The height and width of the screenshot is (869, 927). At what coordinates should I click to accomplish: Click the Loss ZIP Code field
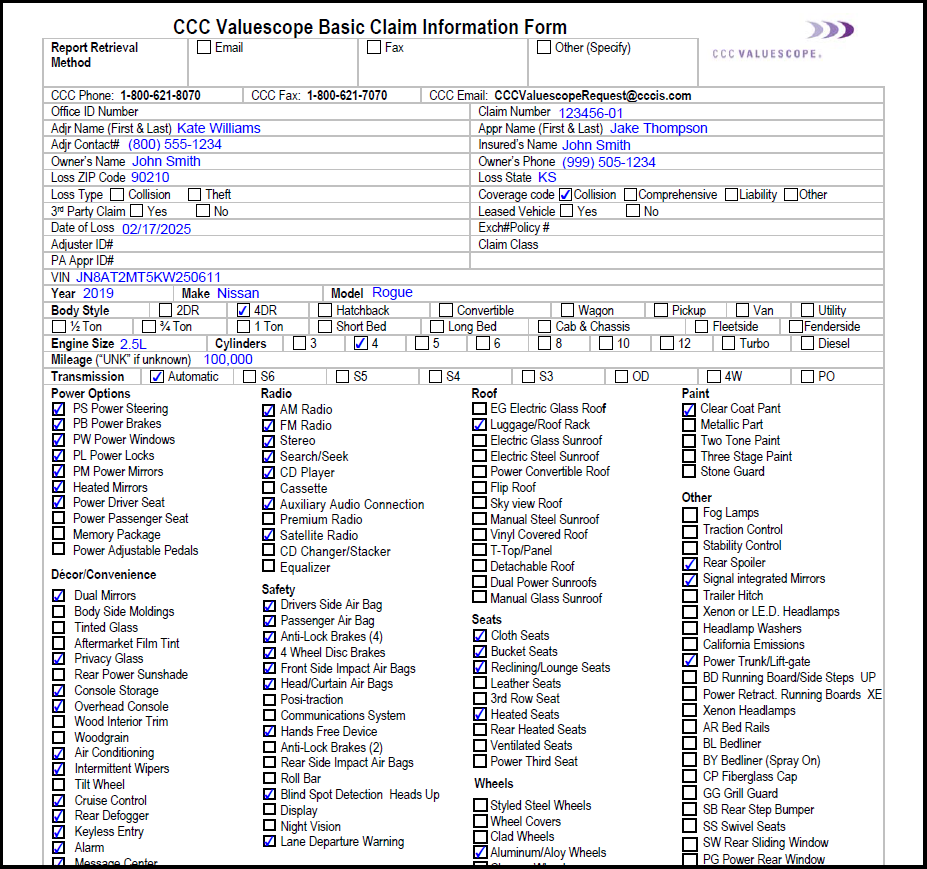[150, 177]
